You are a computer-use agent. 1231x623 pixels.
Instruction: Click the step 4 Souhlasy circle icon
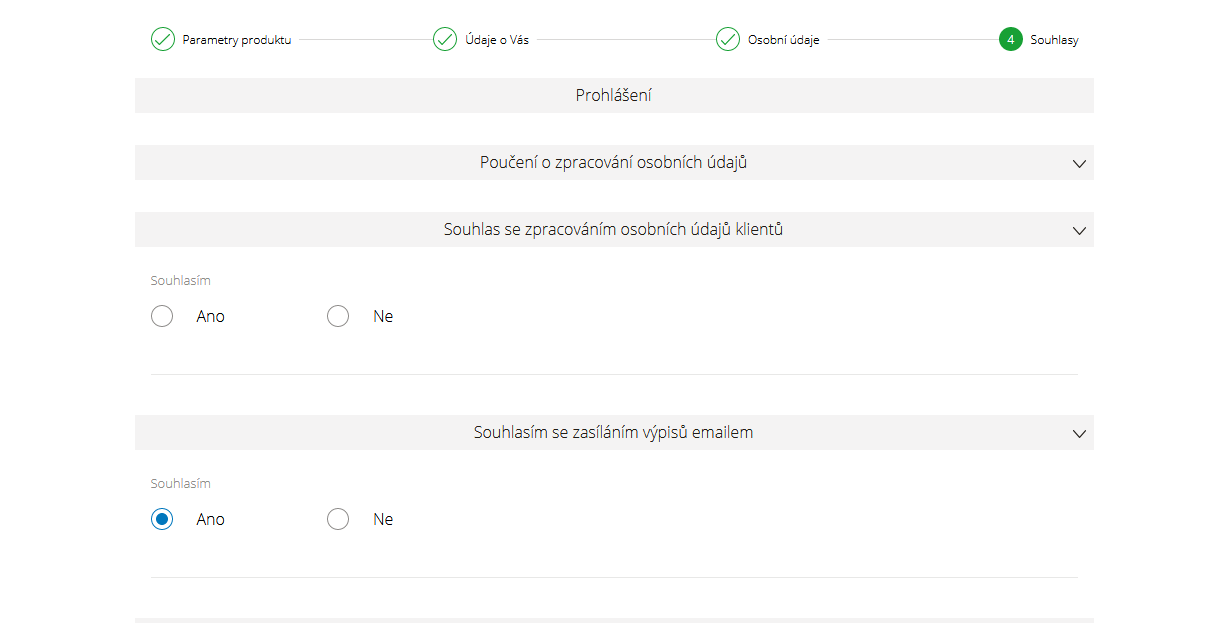pyautogui.click(x=1010, y=40)
